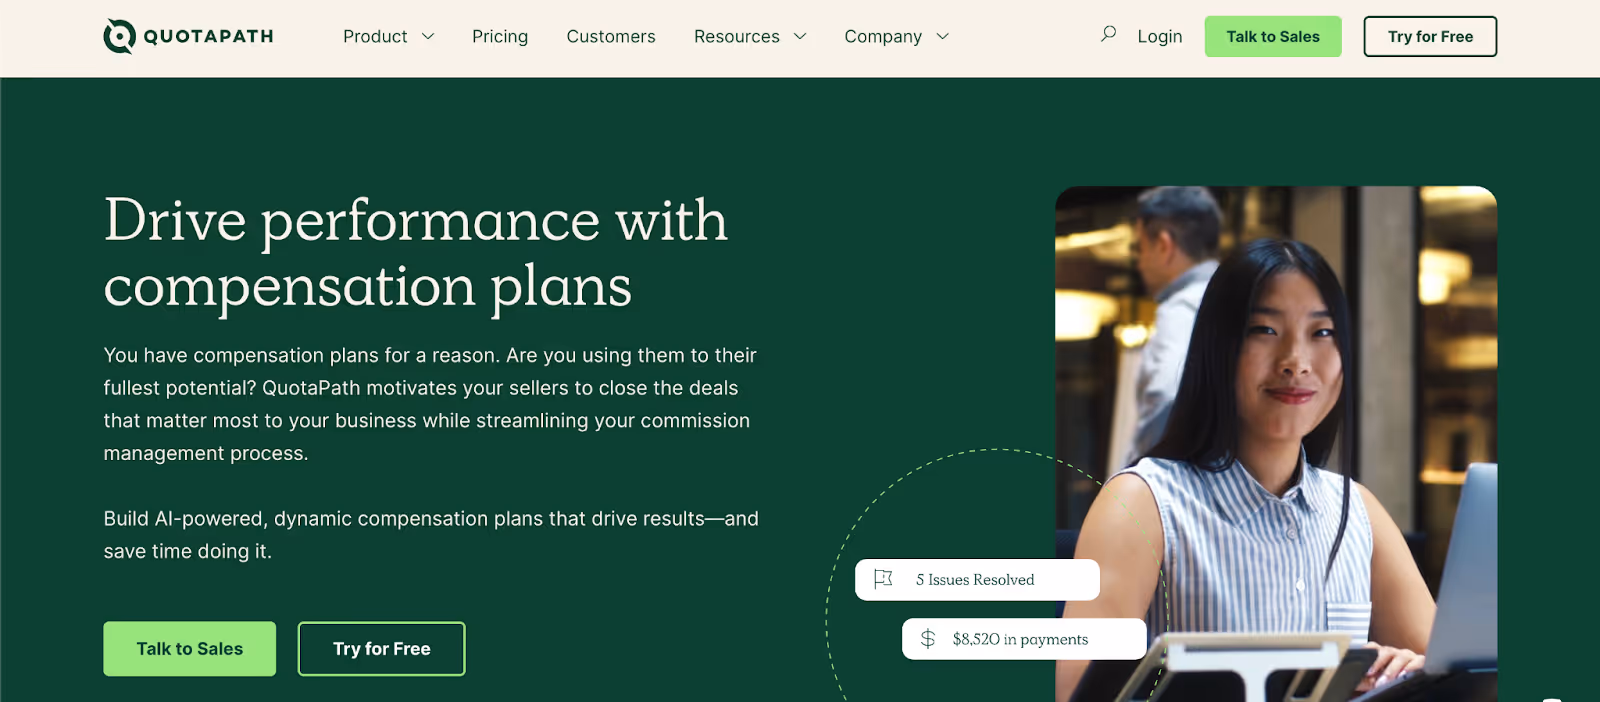Viewport: 1600px width, 702px height.
Task: Click the $8,520 in payments card
Action: [1024, 639]
